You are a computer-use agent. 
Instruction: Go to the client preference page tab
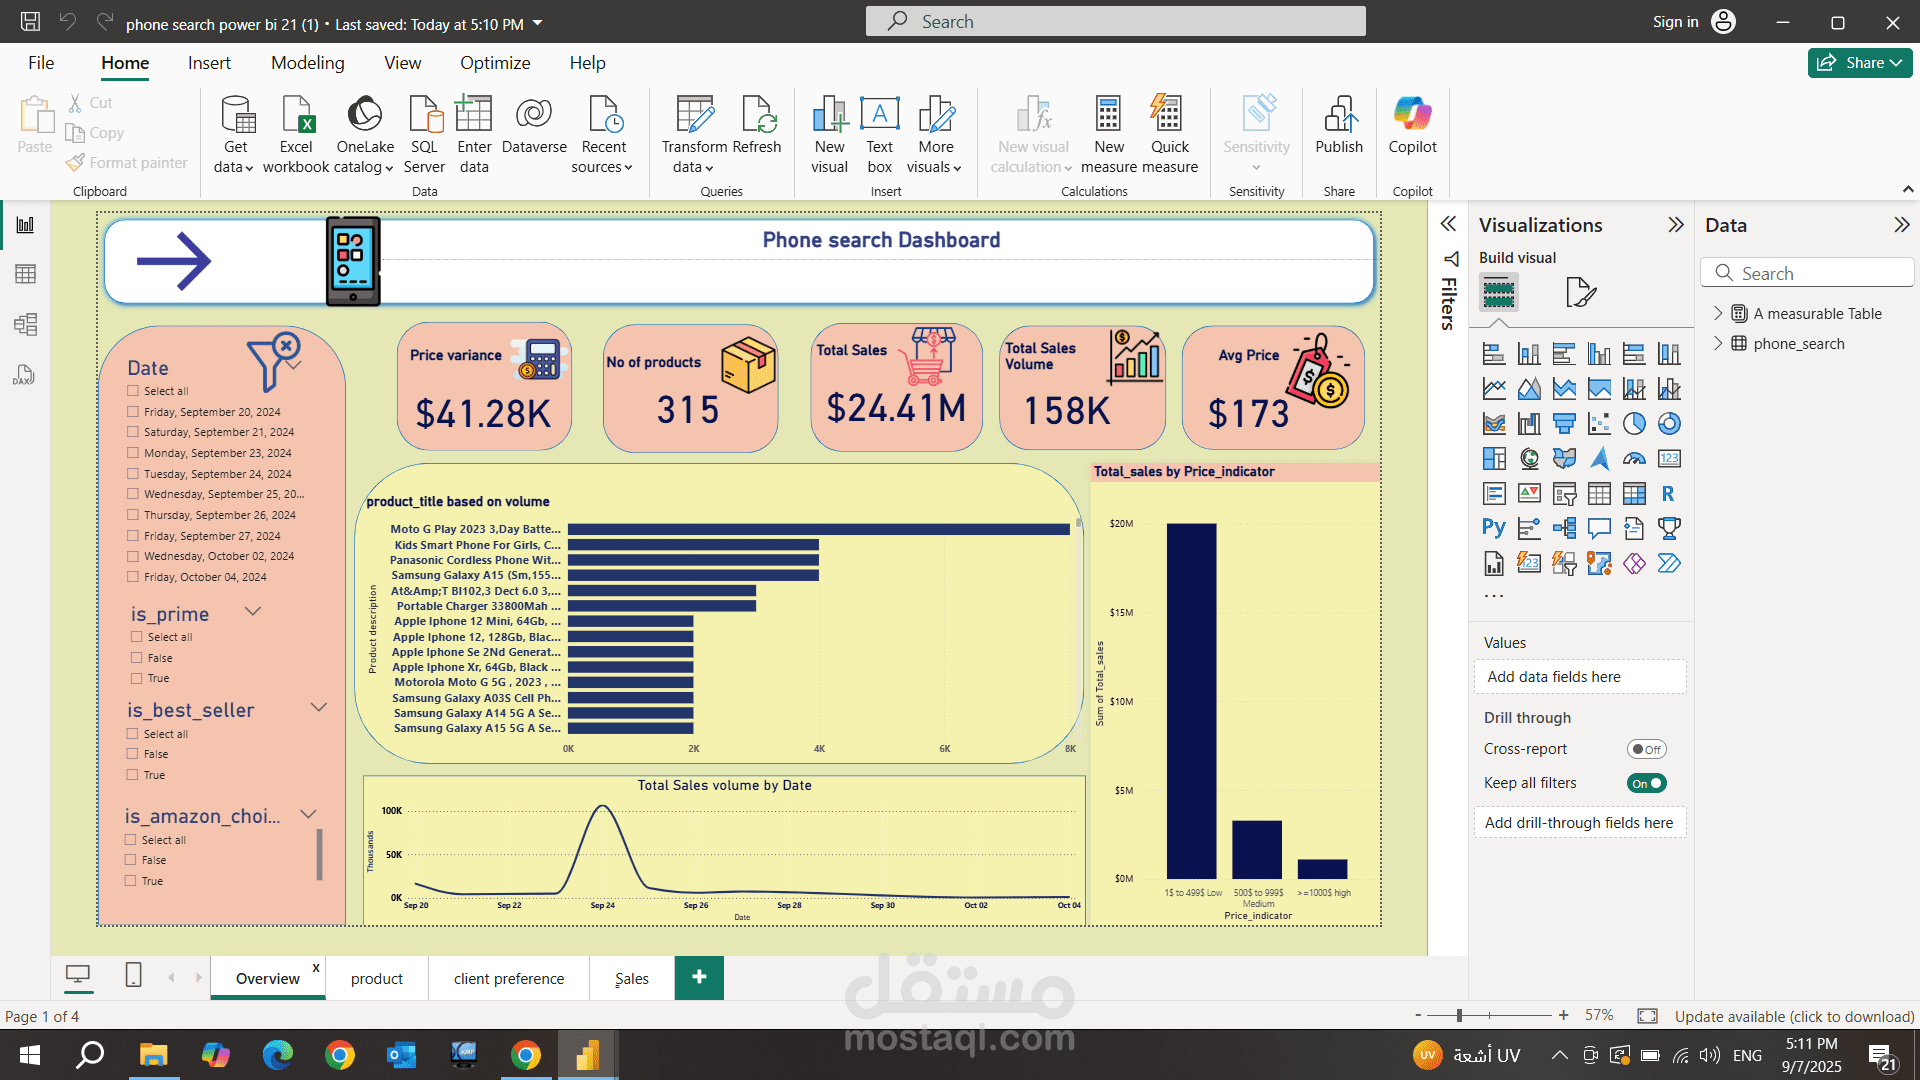pyautogui.click(x=509, y=978)
